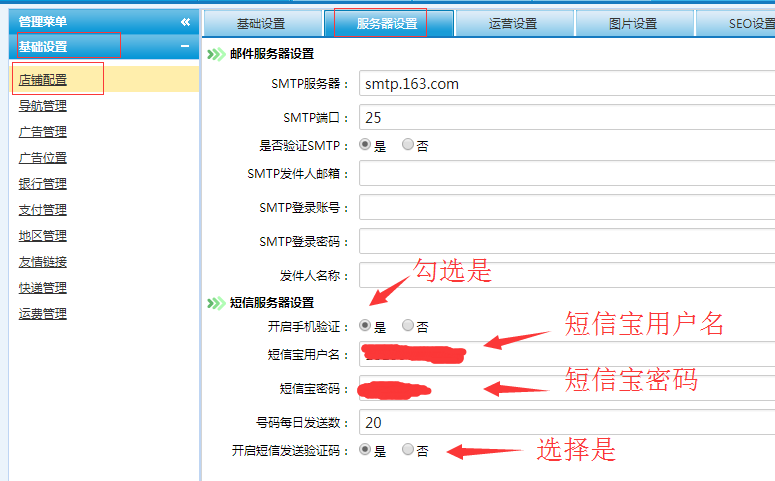
Task: Select 否 for 是否验证SMTP
Action: click(408, 145)
